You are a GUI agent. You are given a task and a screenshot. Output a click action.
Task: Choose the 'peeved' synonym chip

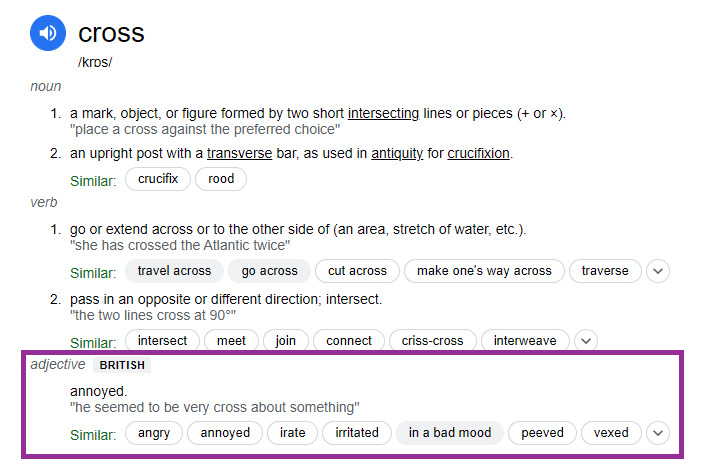click(542, 433)
